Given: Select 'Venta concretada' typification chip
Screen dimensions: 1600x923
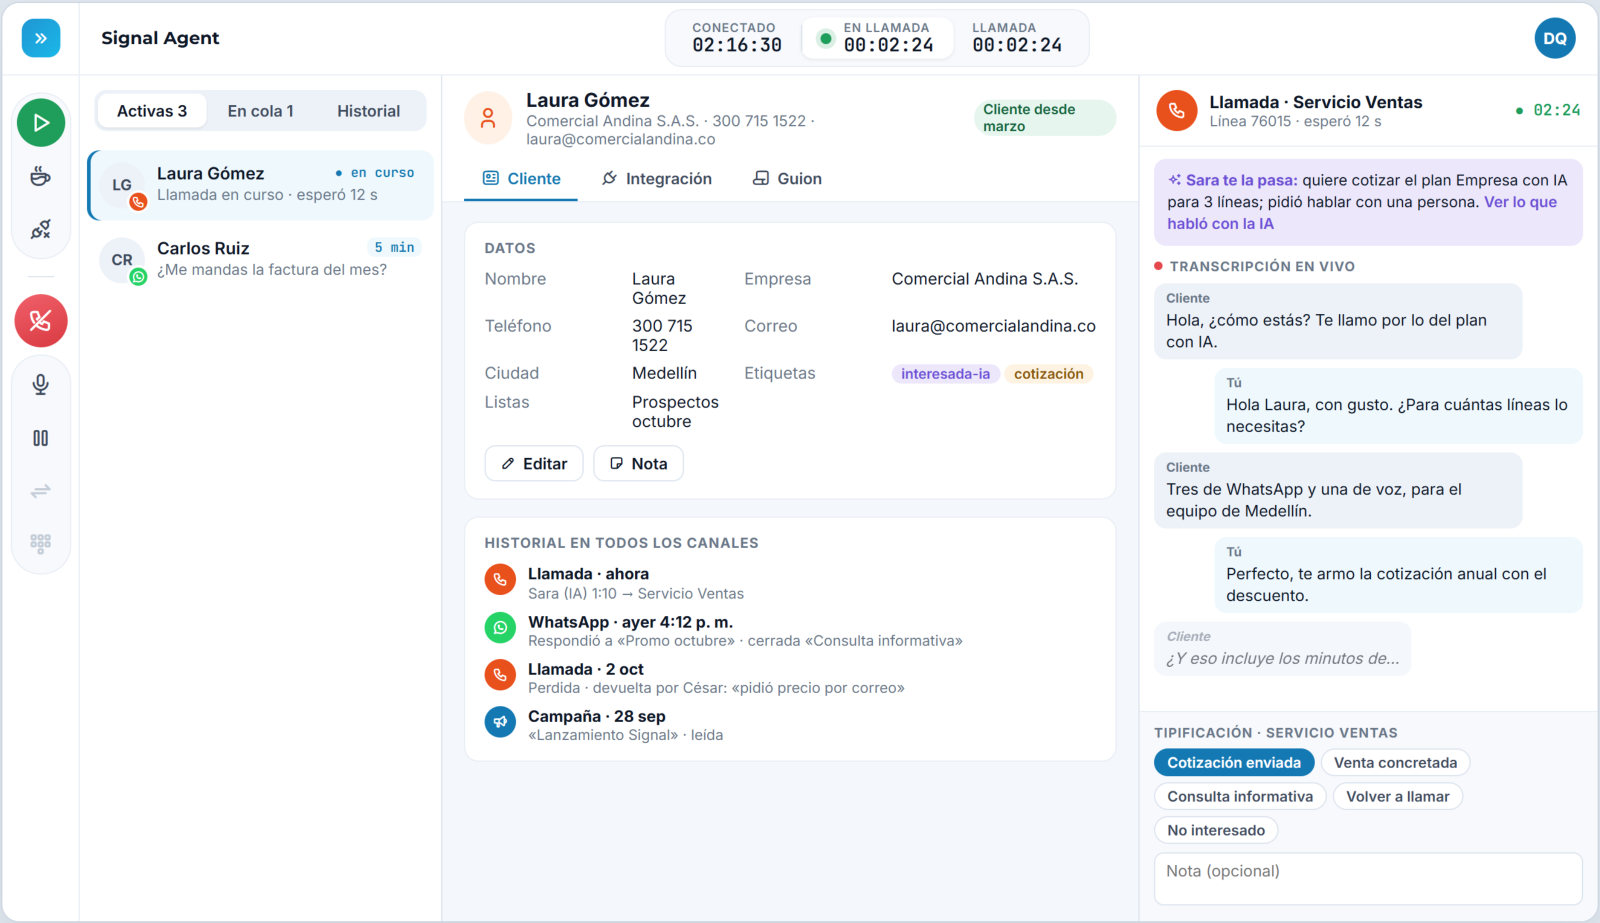Looking at the screenshot, I should [1395, 763].
